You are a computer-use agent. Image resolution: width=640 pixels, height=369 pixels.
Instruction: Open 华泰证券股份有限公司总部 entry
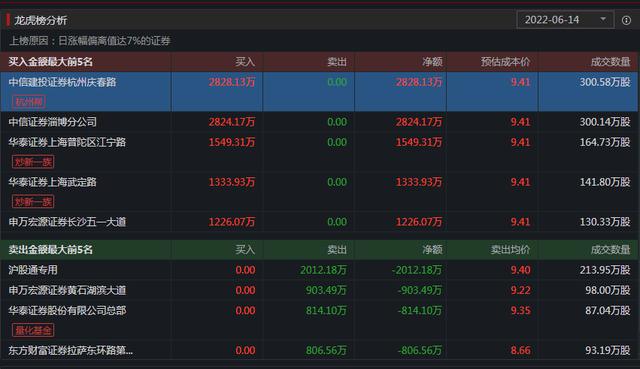coord(67,311)
